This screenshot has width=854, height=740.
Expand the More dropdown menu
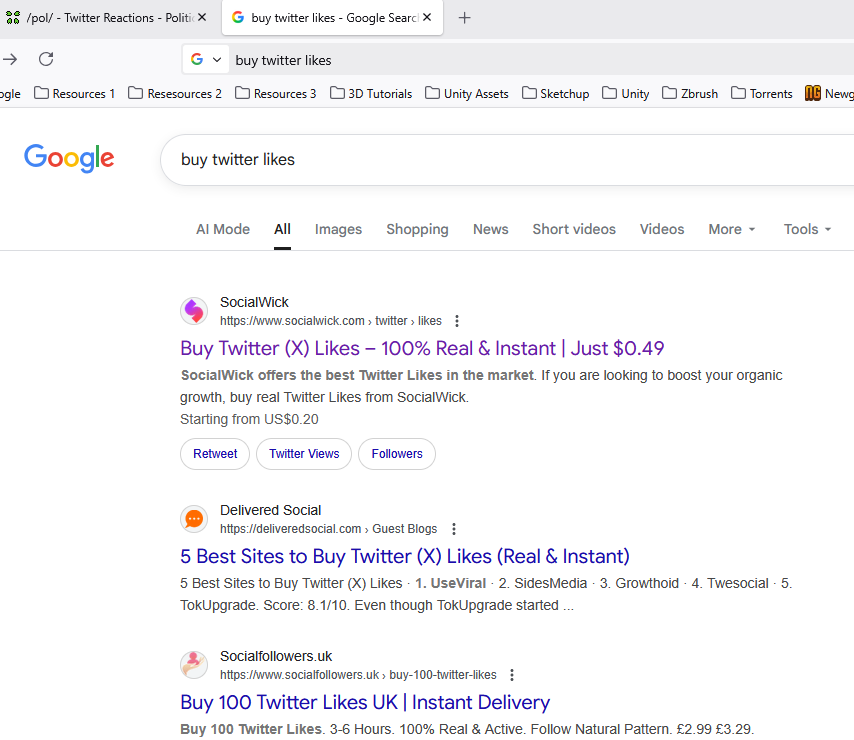731,229
